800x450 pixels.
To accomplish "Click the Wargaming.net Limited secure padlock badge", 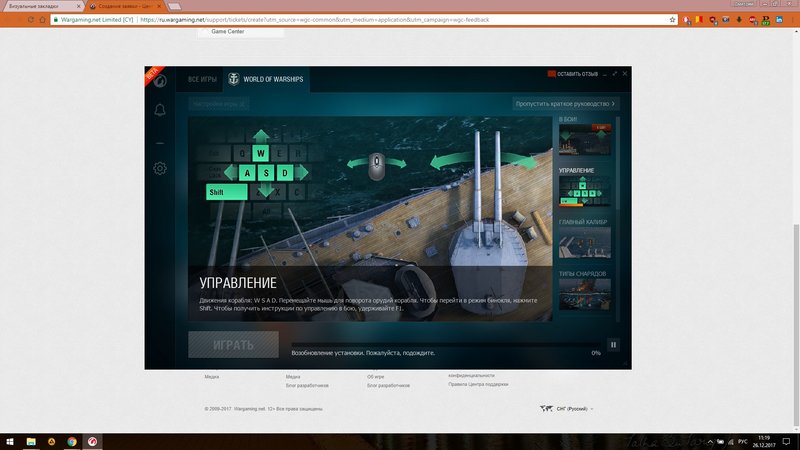I will [93, 20].
